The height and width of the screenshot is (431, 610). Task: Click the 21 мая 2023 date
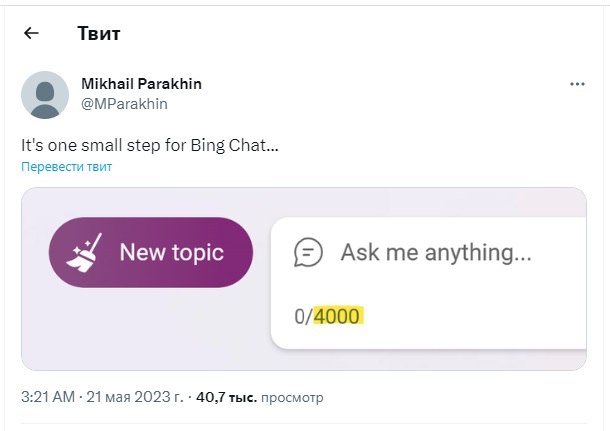click(135, 397)
